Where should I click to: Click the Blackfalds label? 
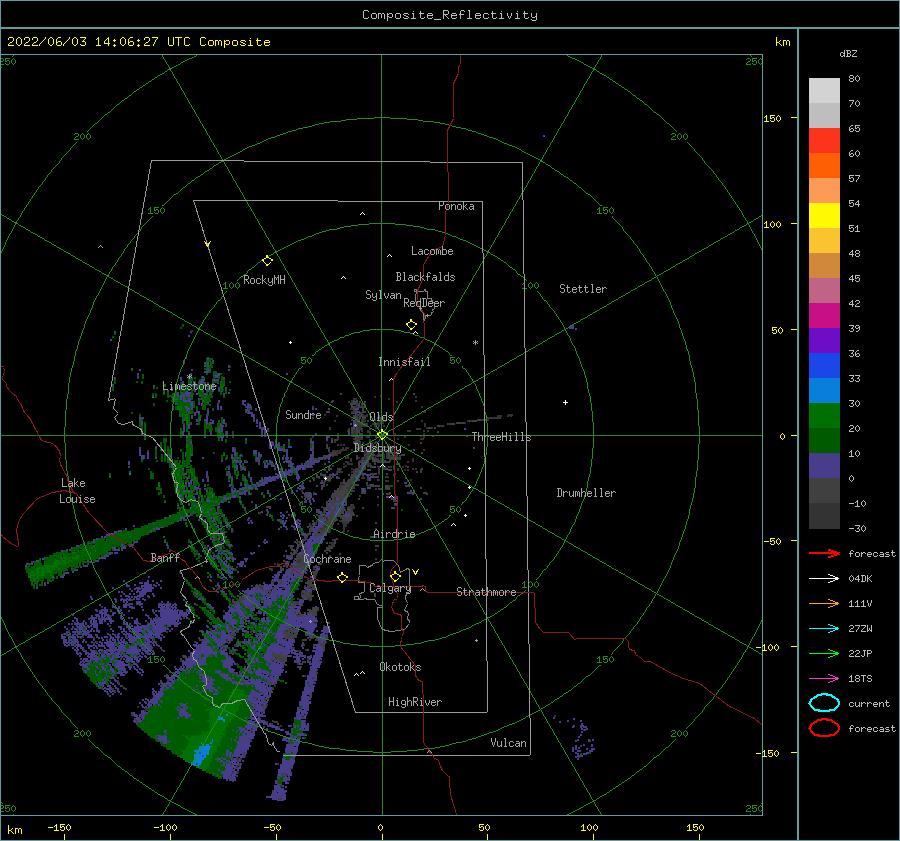click(x=425, y=277)
